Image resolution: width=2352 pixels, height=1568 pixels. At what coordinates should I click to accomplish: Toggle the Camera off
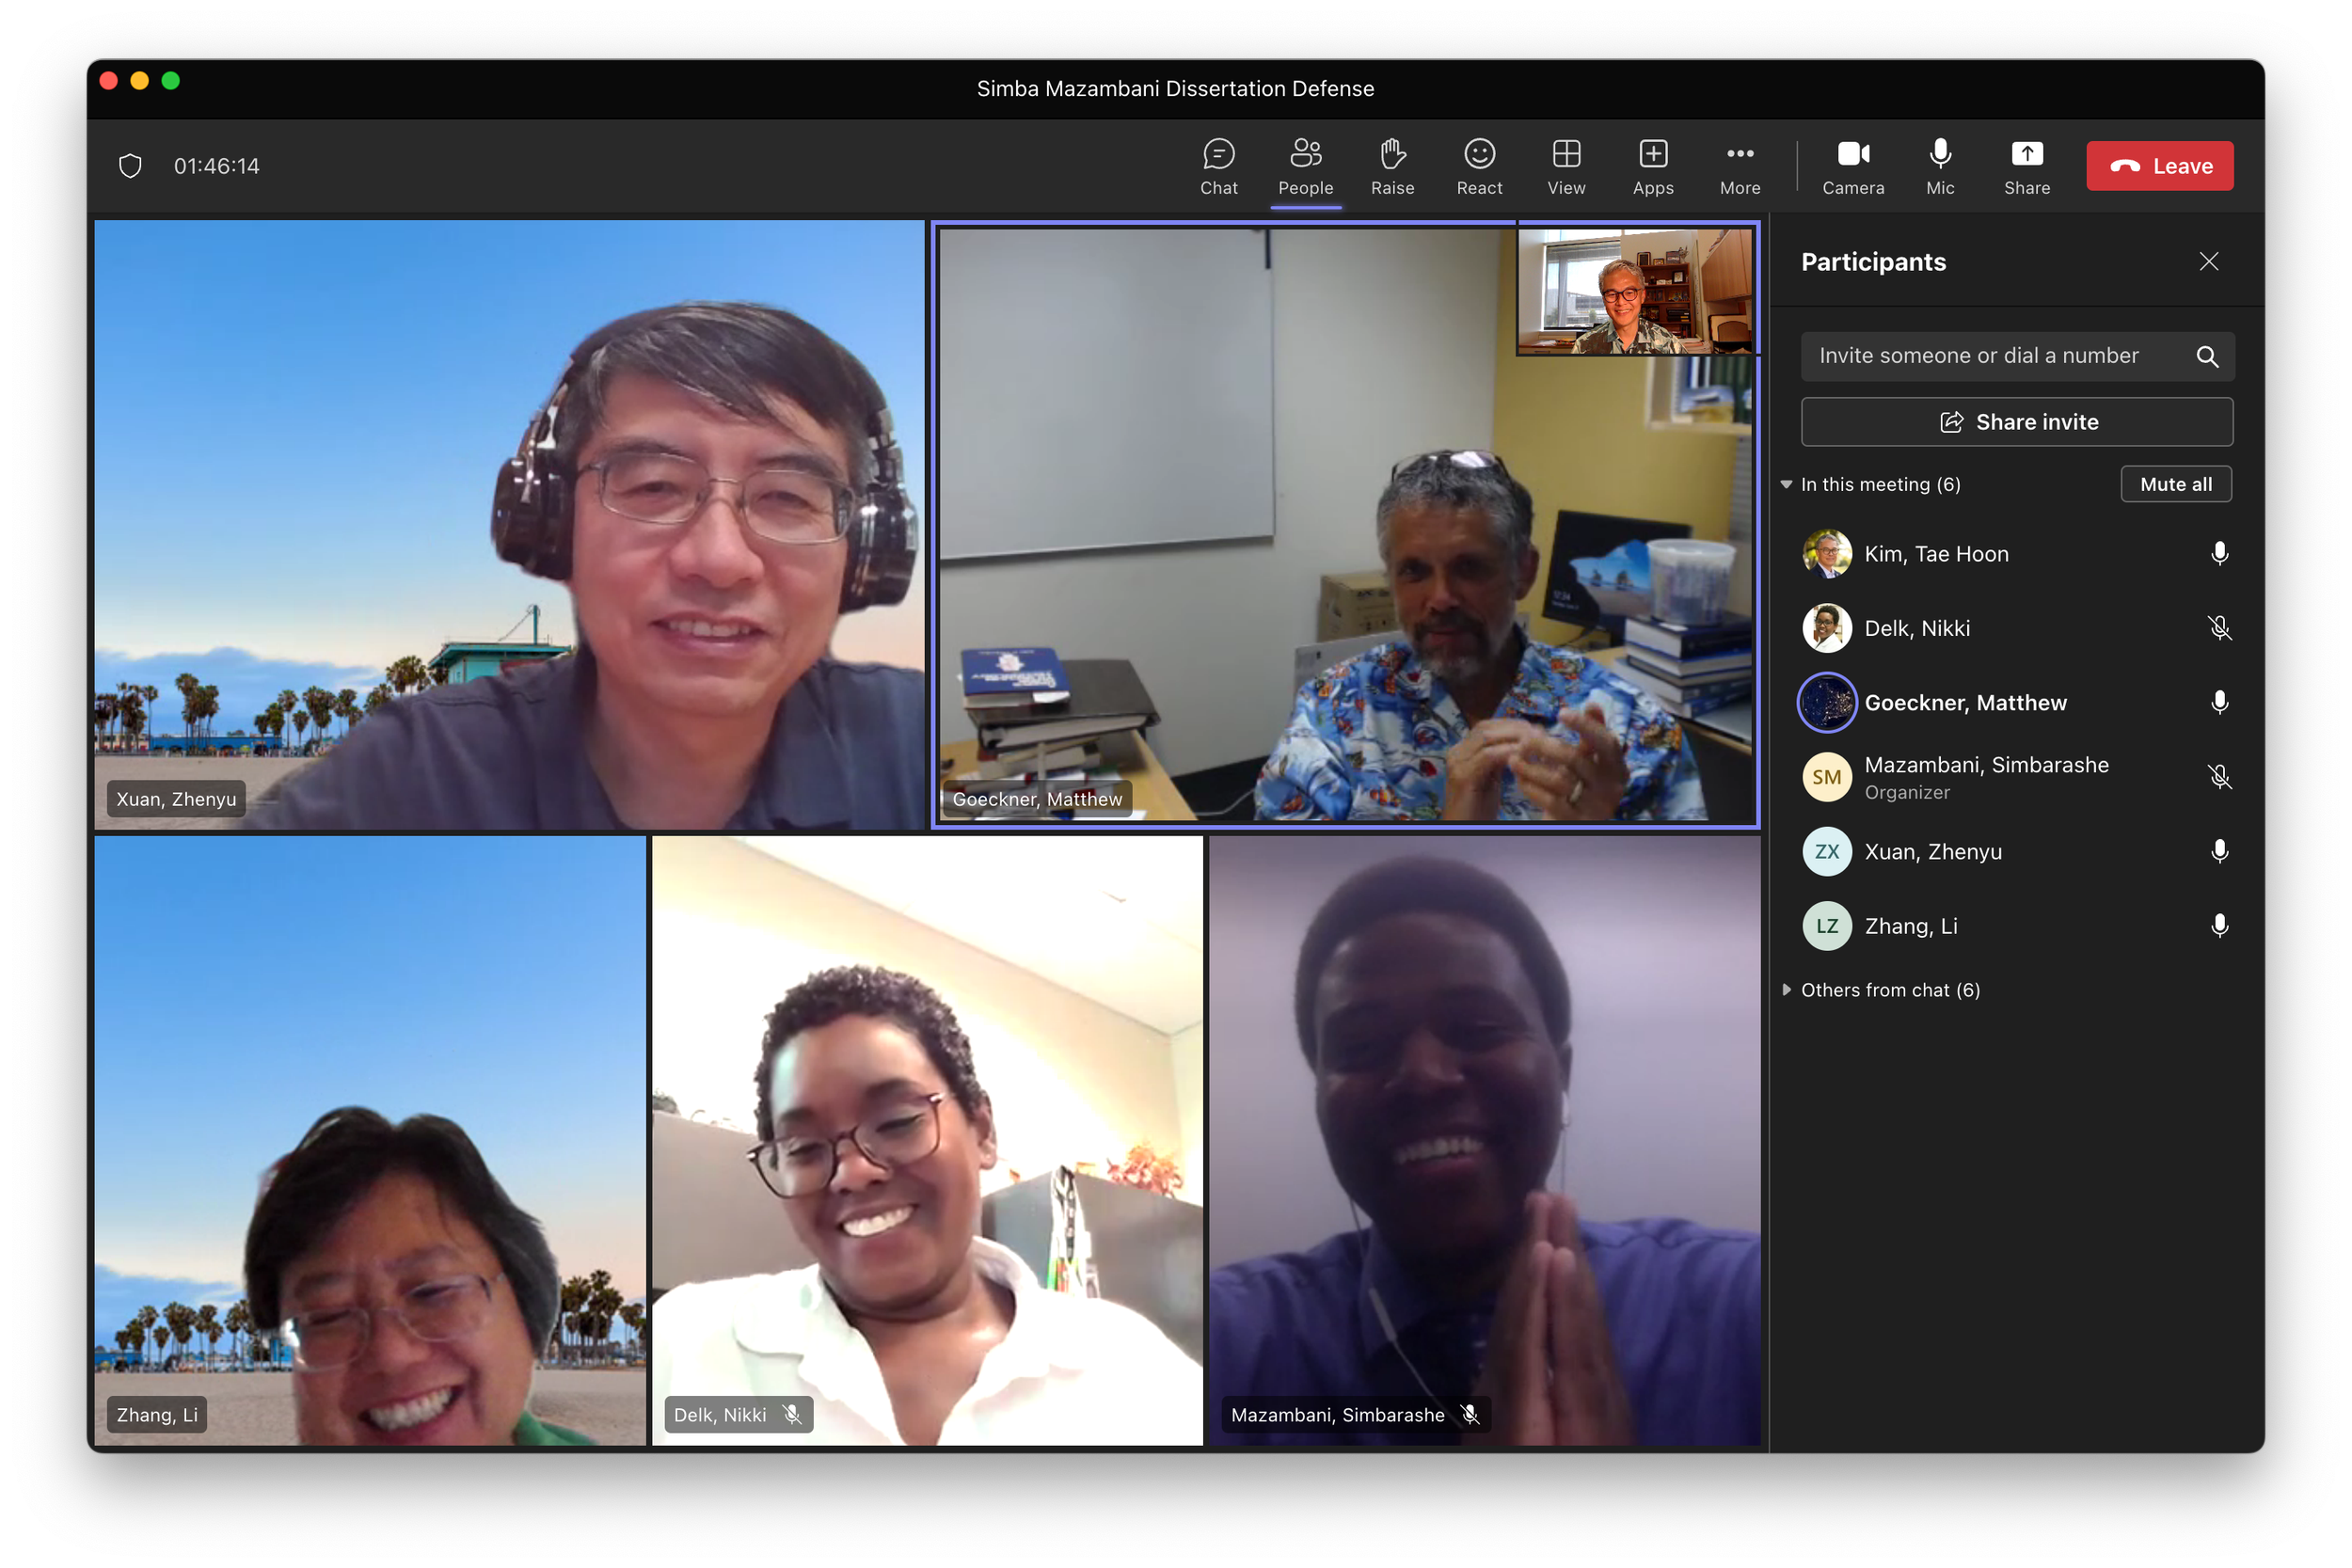click(1852, 166)
